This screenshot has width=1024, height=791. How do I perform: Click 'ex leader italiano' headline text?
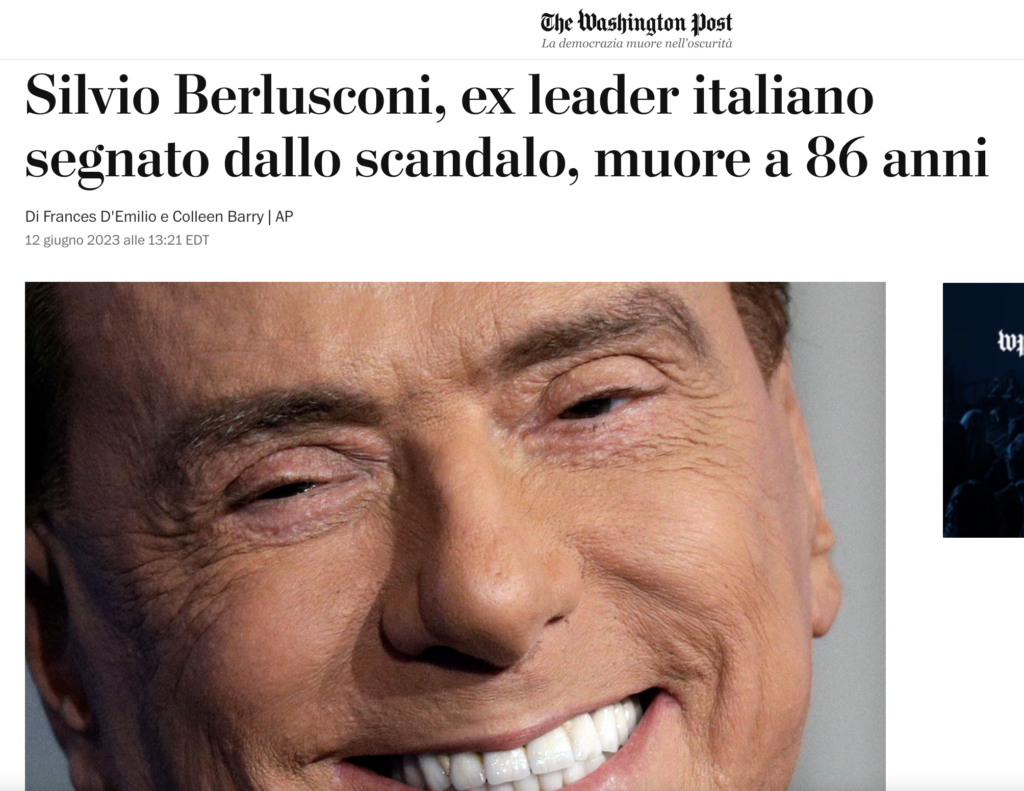pos(667,96)
